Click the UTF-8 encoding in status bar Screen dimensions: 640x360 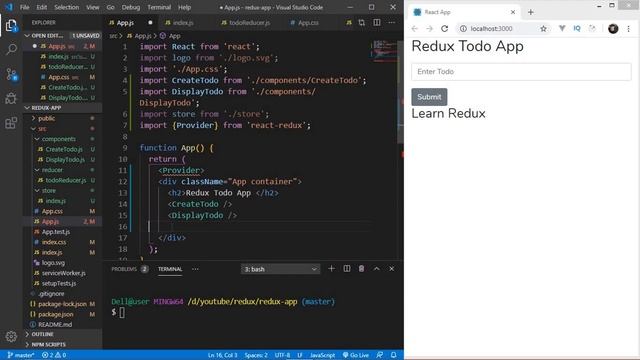coord(282,355)
